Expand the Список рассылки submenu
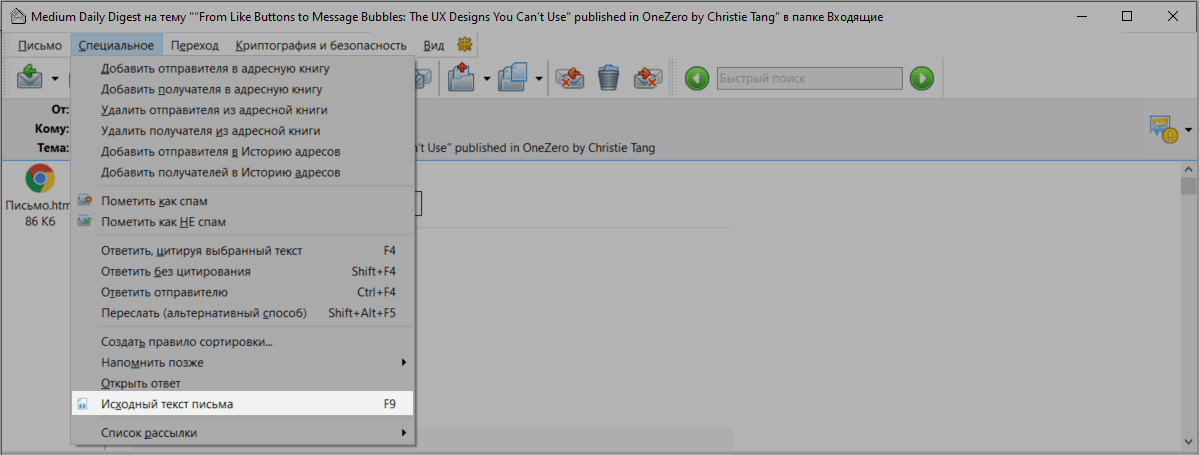Screen dimensions: 1199x455 tap(243, 434)
